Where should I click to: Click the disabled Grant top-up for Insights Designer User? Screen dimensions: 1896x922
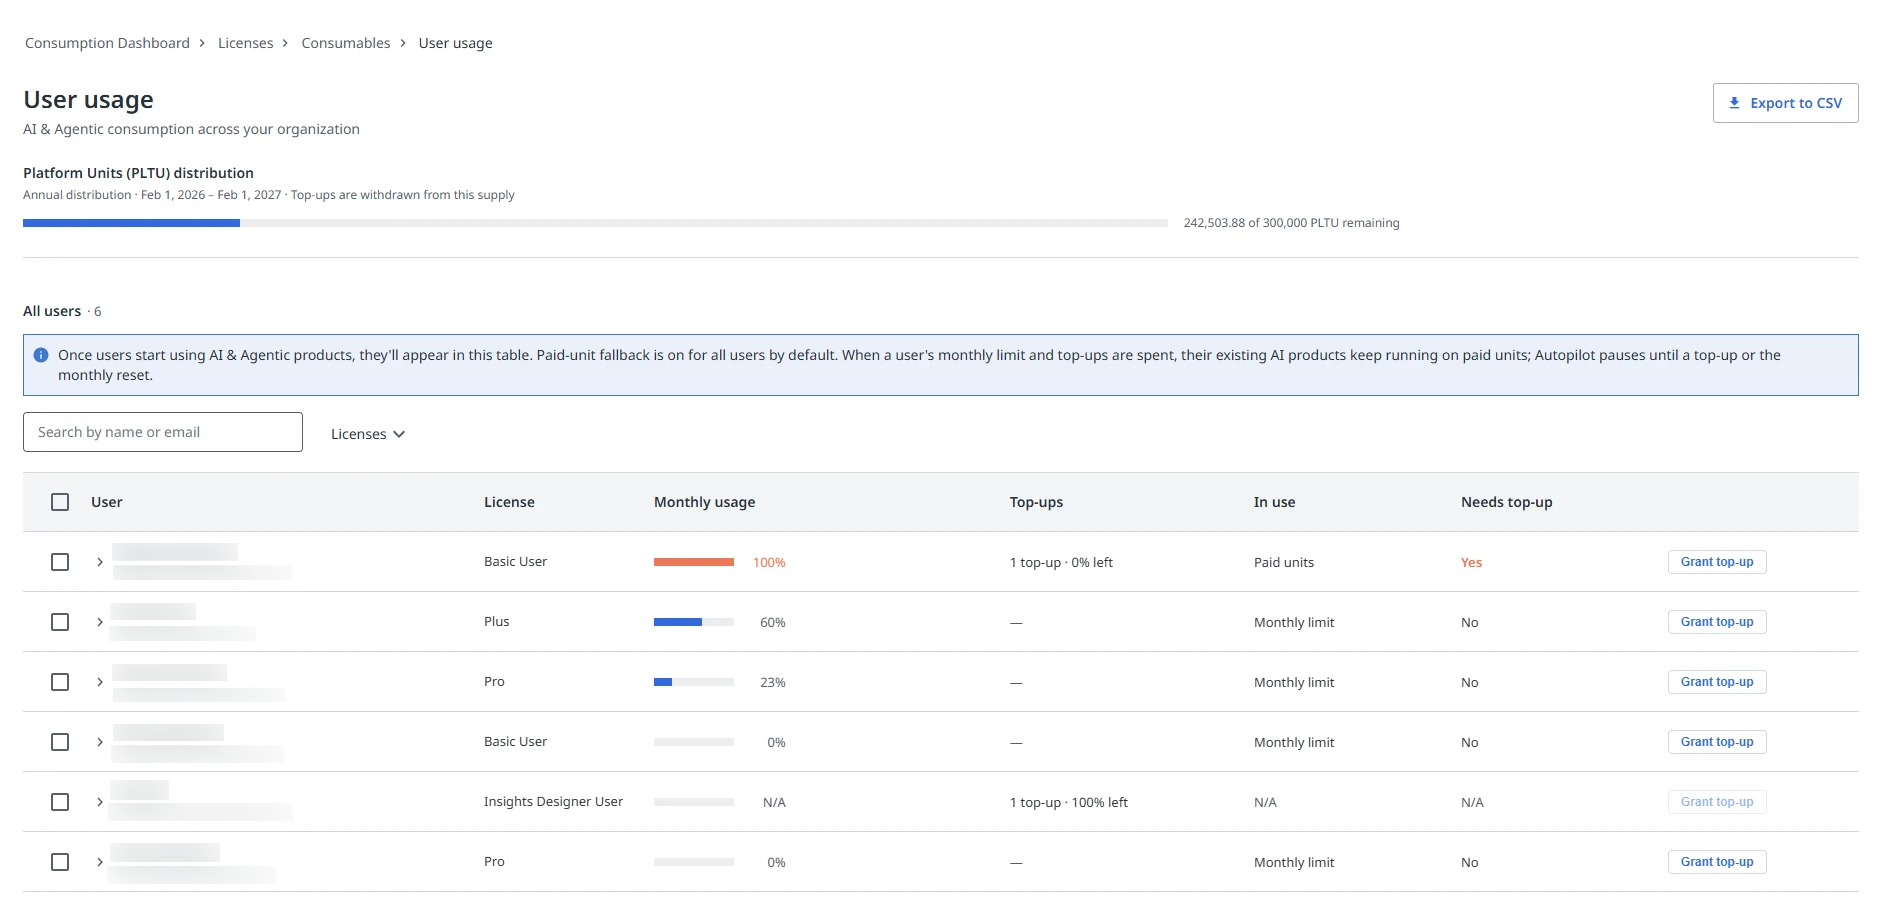click(x=1717, y=802)
